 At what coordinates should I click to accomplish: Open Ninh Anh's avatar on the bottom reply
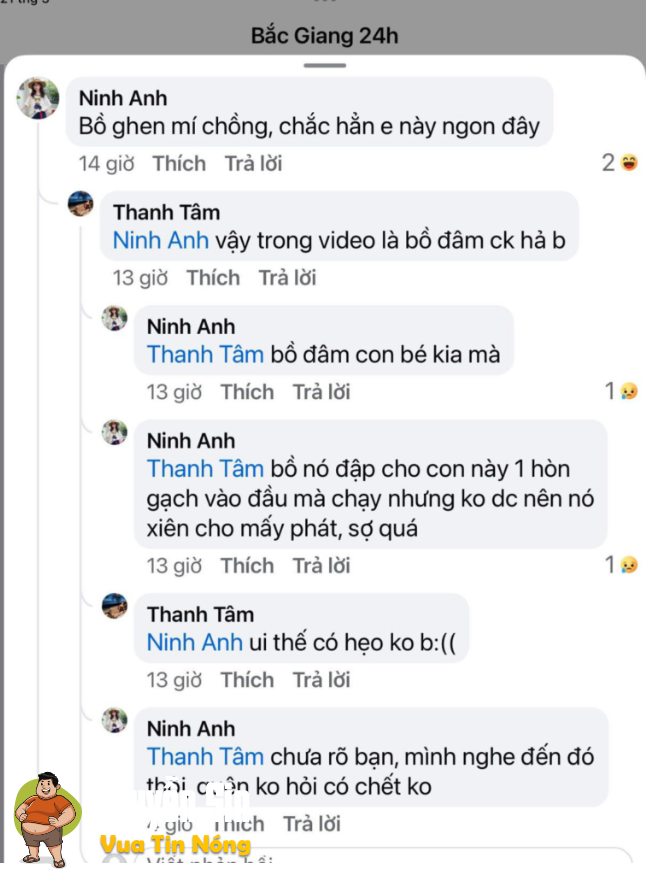click(x=112, y=720)
